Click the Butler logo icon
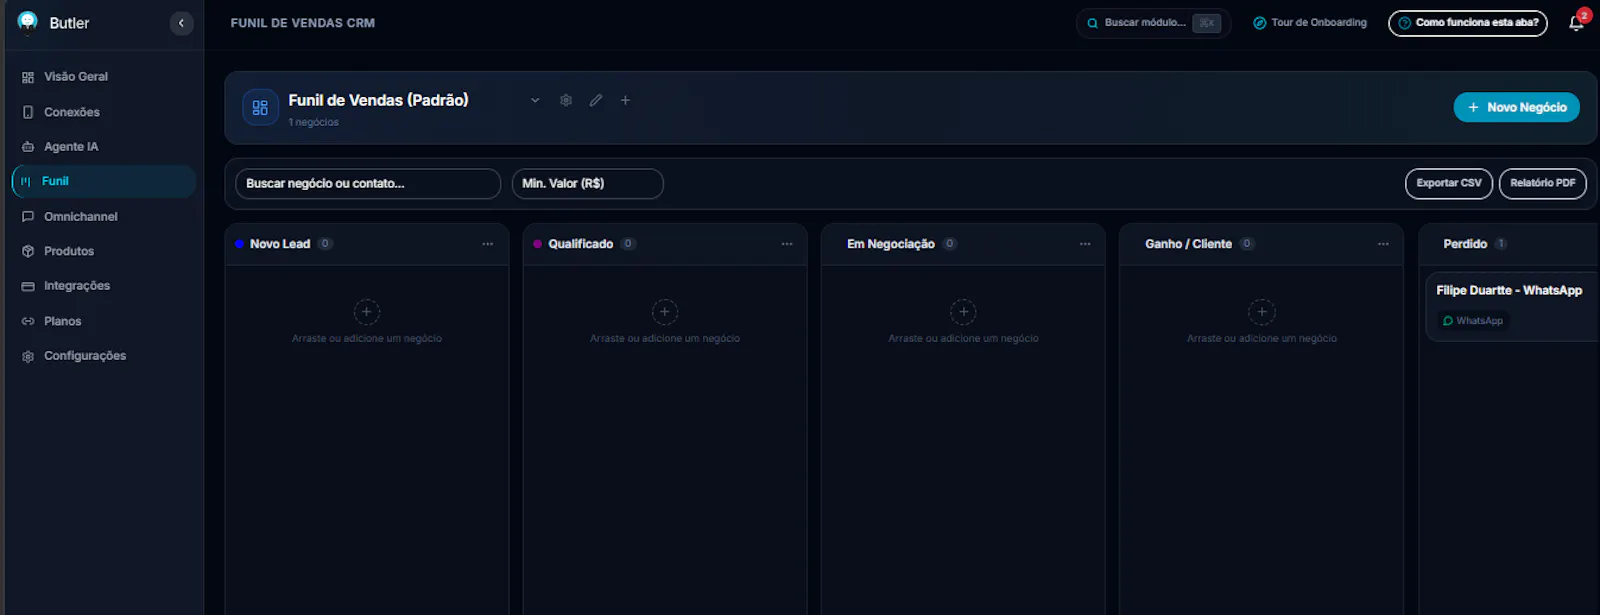This screenshot has height=615, width=1600. tap(28, 22)
